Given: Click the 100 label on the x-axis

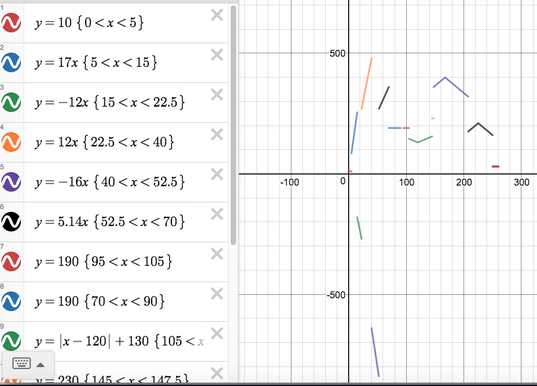Looking at the screenshot, I should click(x=407, y=183).
